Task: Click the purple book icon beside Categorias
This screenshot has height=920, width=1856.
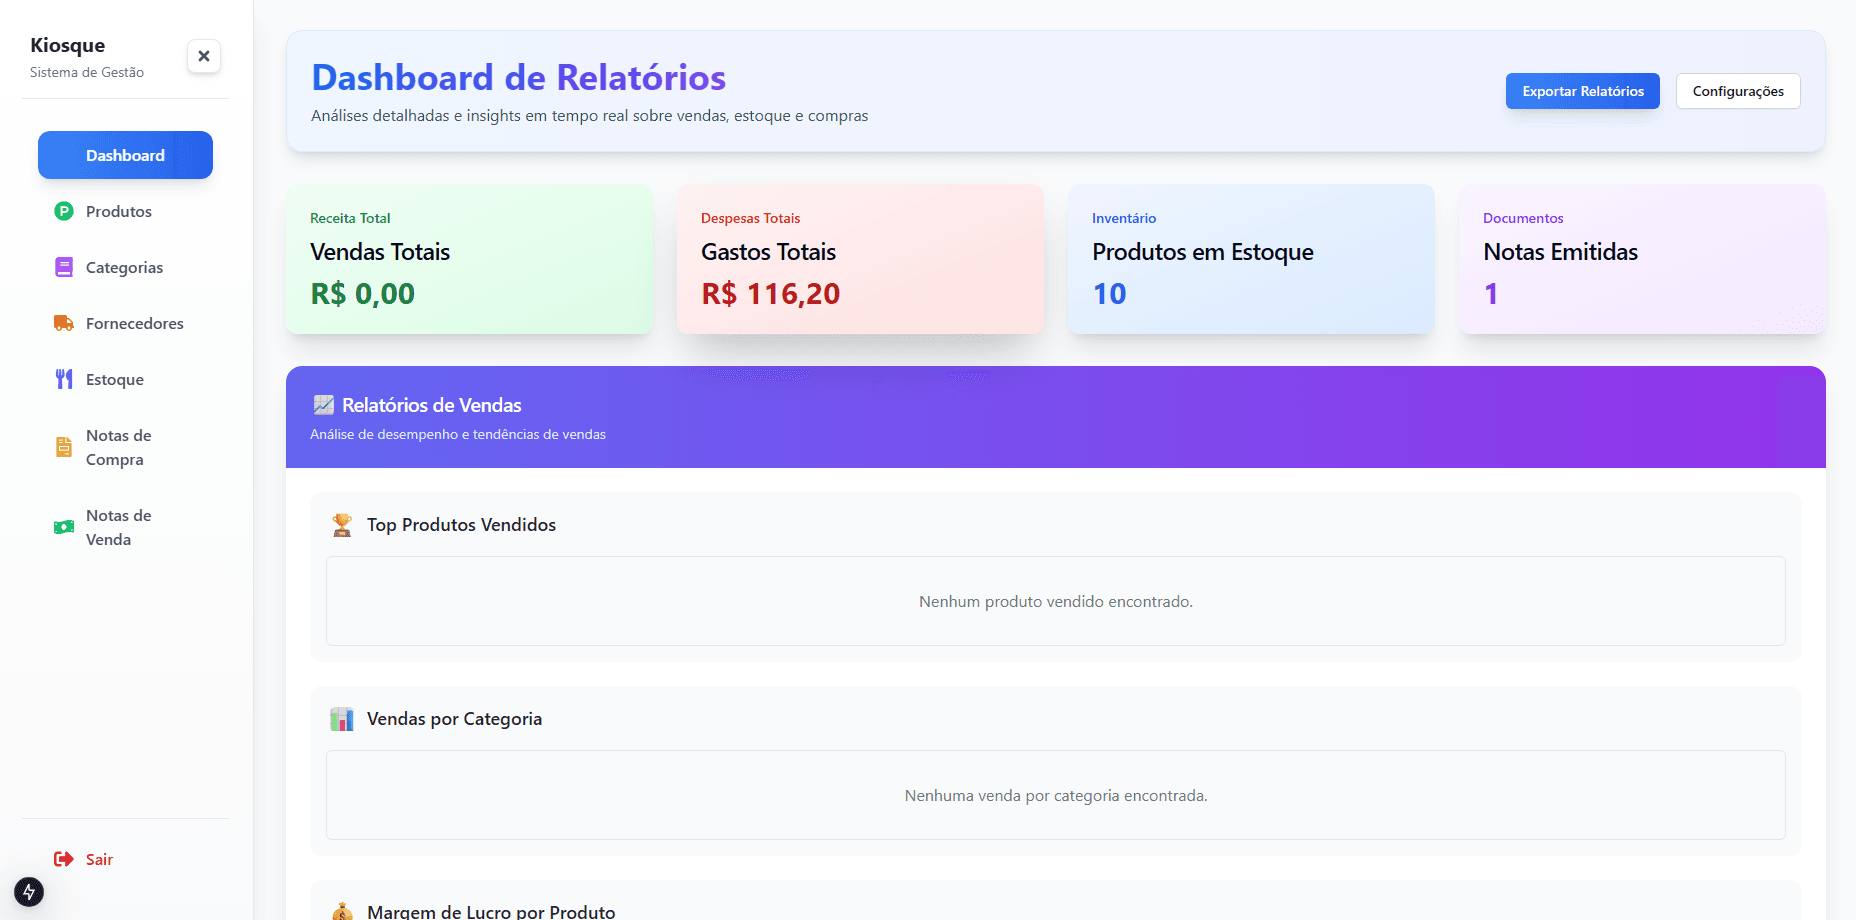Action: (63, 267)
